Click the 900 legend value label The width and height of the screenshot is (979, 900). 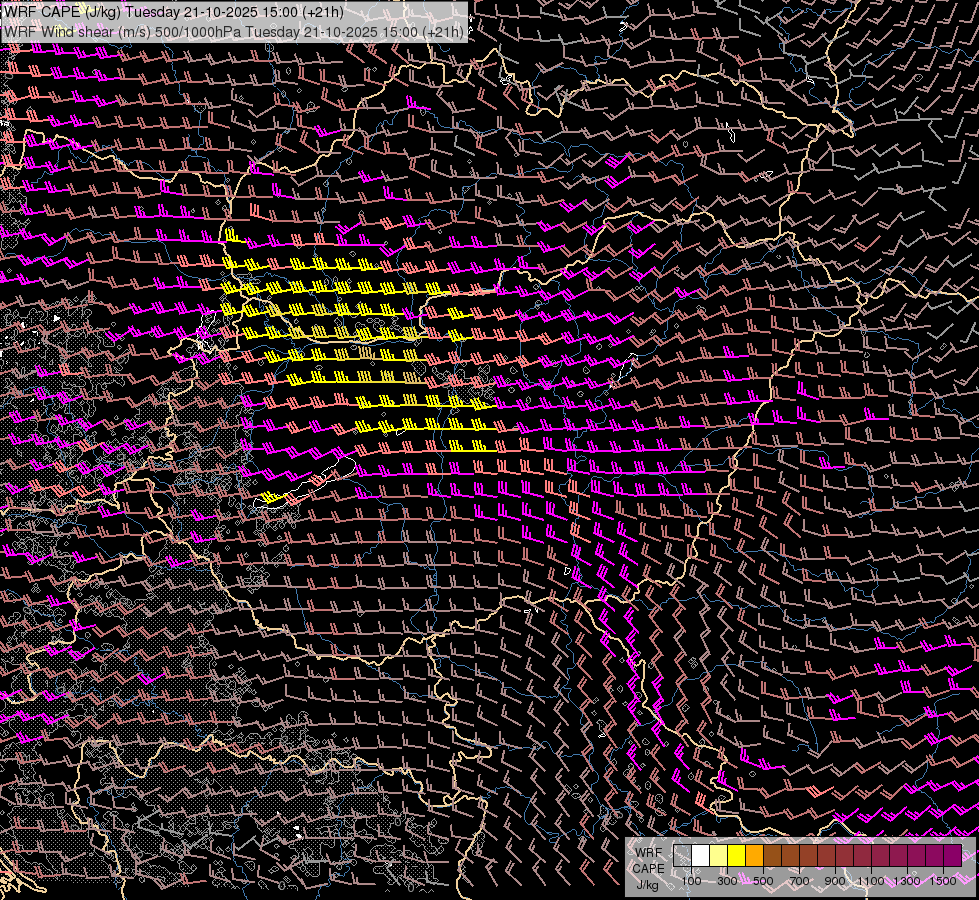click(835, 881)
